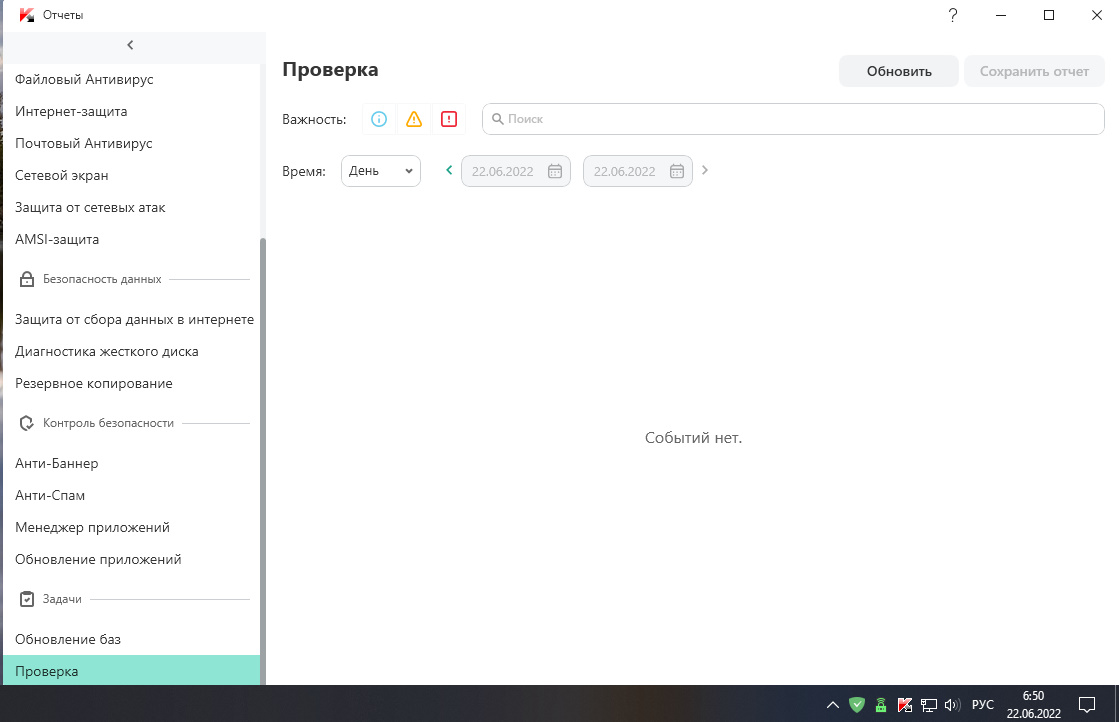Open the start date calendar picker icon

click(x=555, y=171)
